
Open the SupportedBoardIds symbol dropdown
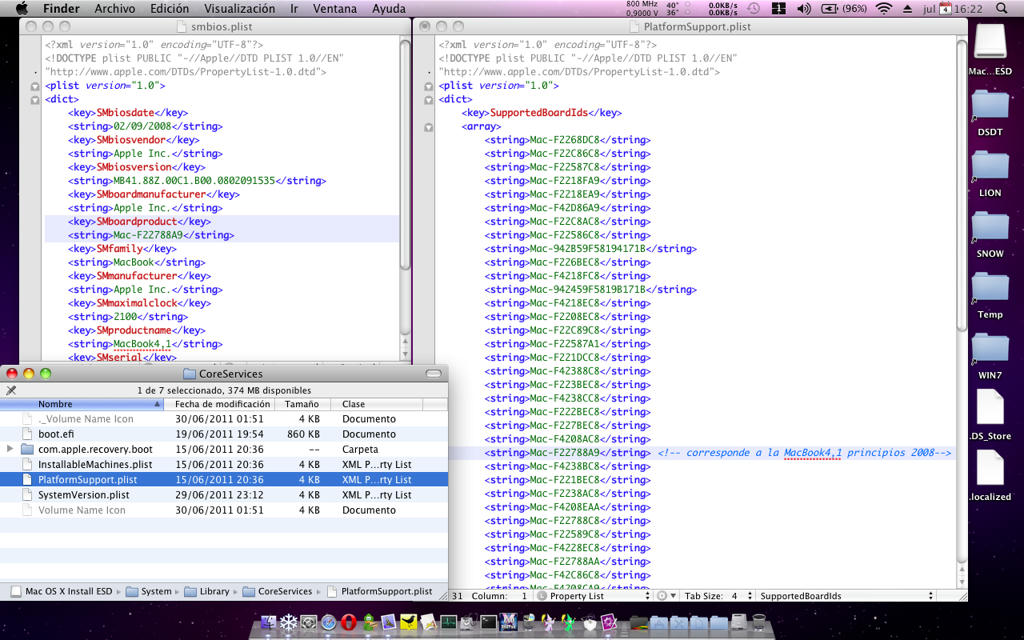[846, 596]
